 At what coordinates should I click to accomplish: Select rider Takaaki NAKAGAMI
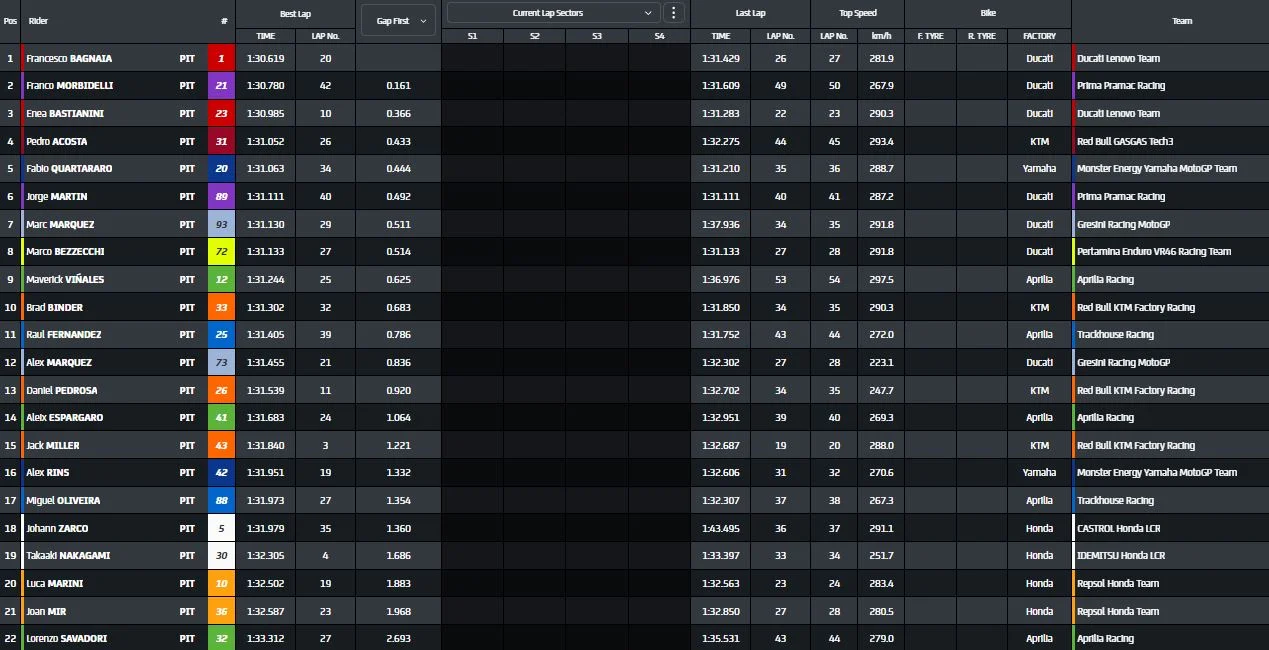click(x=68, y=556)
